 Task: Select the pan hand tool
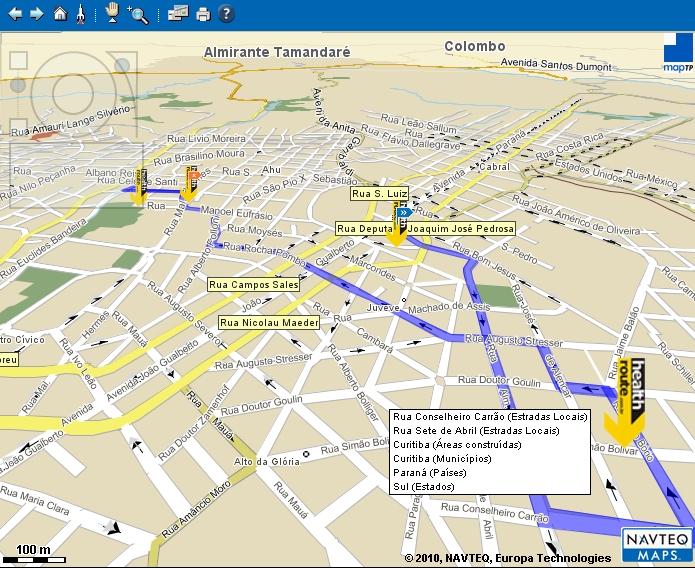click(x=112, y=13)
